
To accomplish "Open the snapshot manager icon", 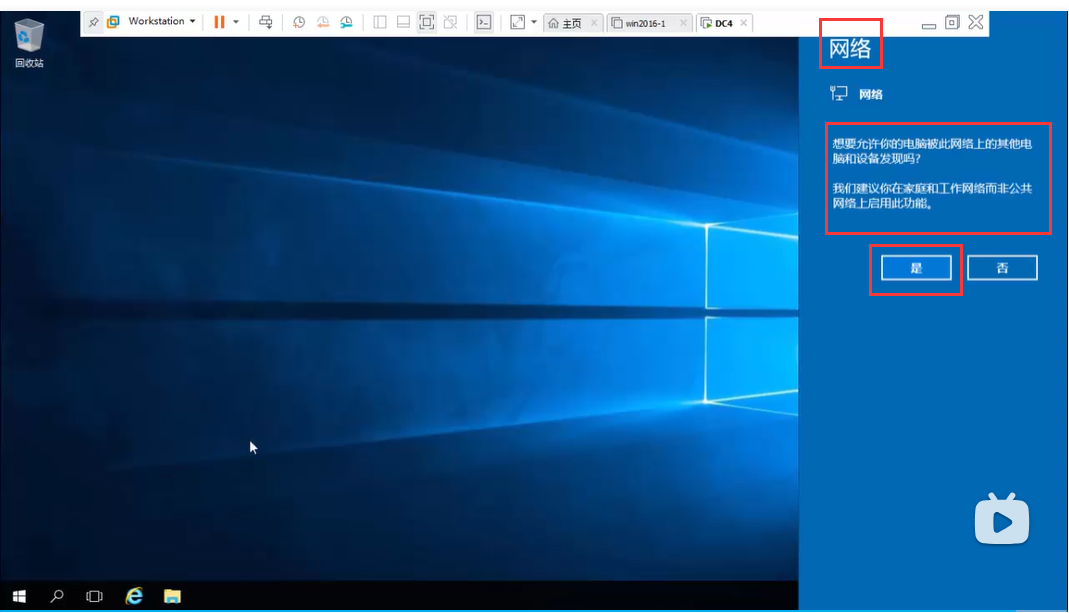I will click(x=346, y=23).
